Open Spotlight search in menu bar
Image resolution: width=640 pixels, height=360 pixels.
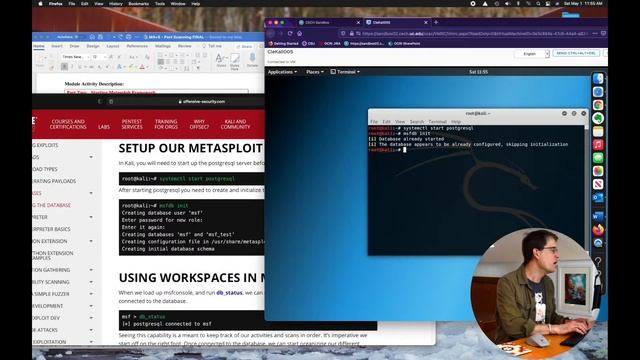click(538, 3)
